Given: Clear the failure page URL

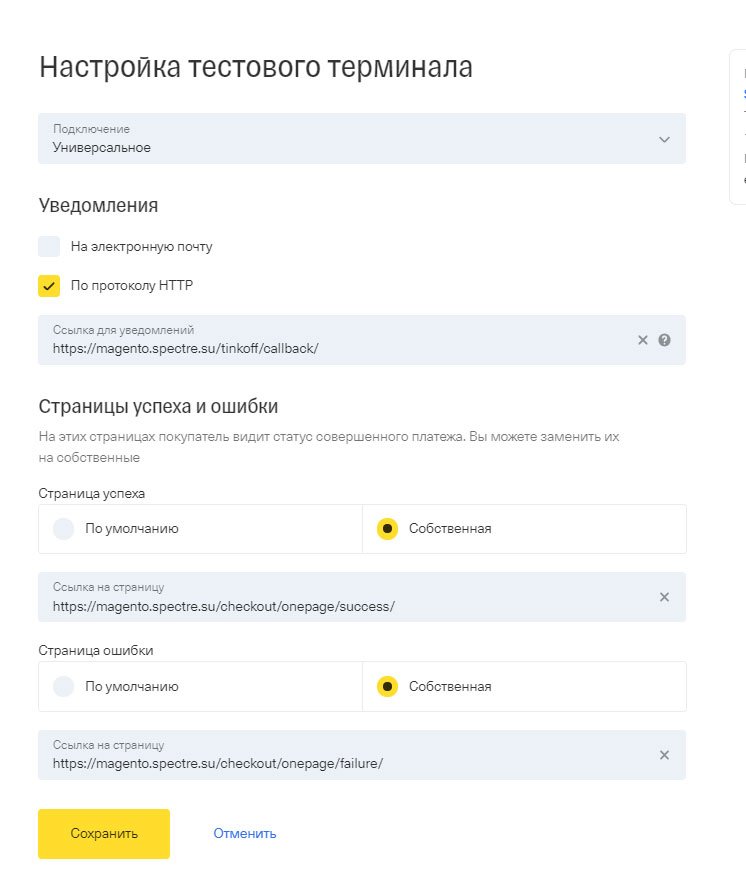Looking at the screenshot, I should point(664,755).
